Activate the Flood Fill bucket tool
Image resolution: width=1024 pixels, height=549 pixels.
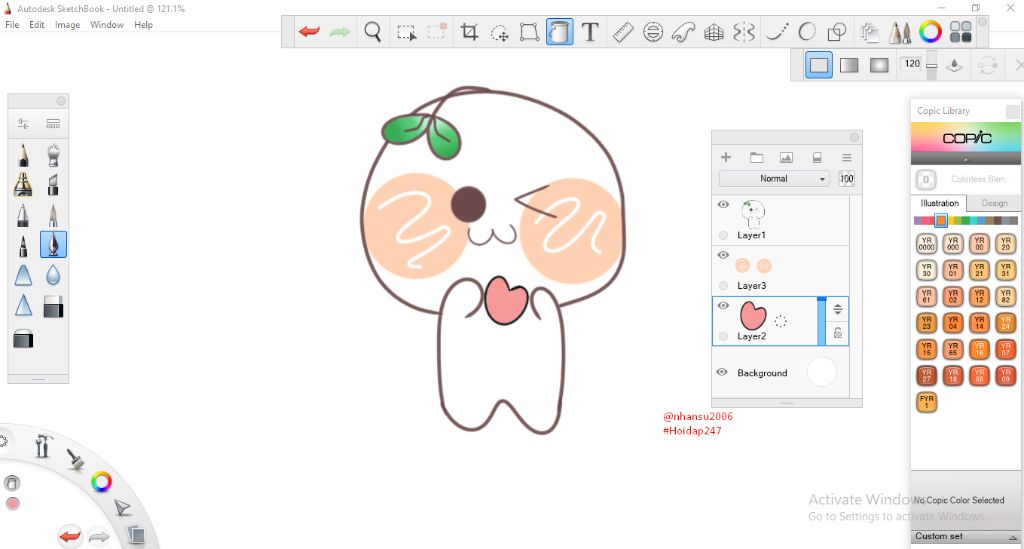pyautogui.click(x=560, y=31)
